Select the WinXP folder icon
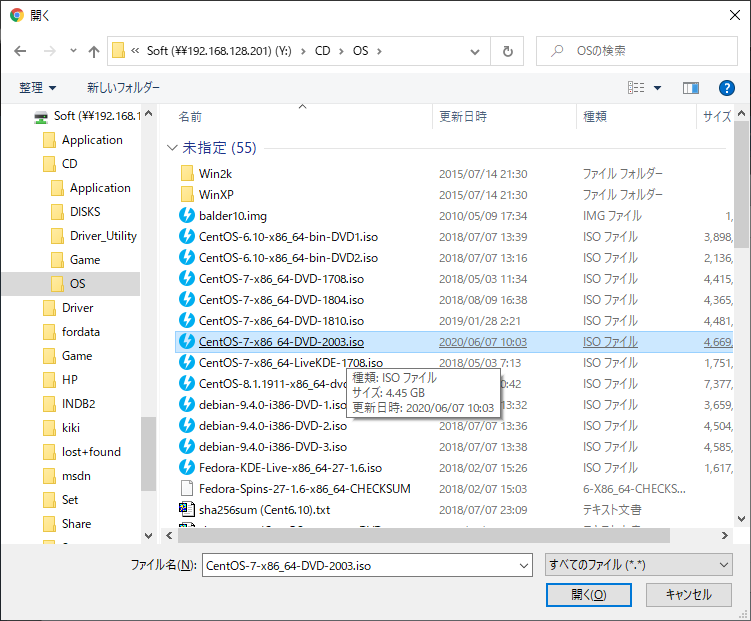Screen dimensions: 751x621 coord(187,194)
